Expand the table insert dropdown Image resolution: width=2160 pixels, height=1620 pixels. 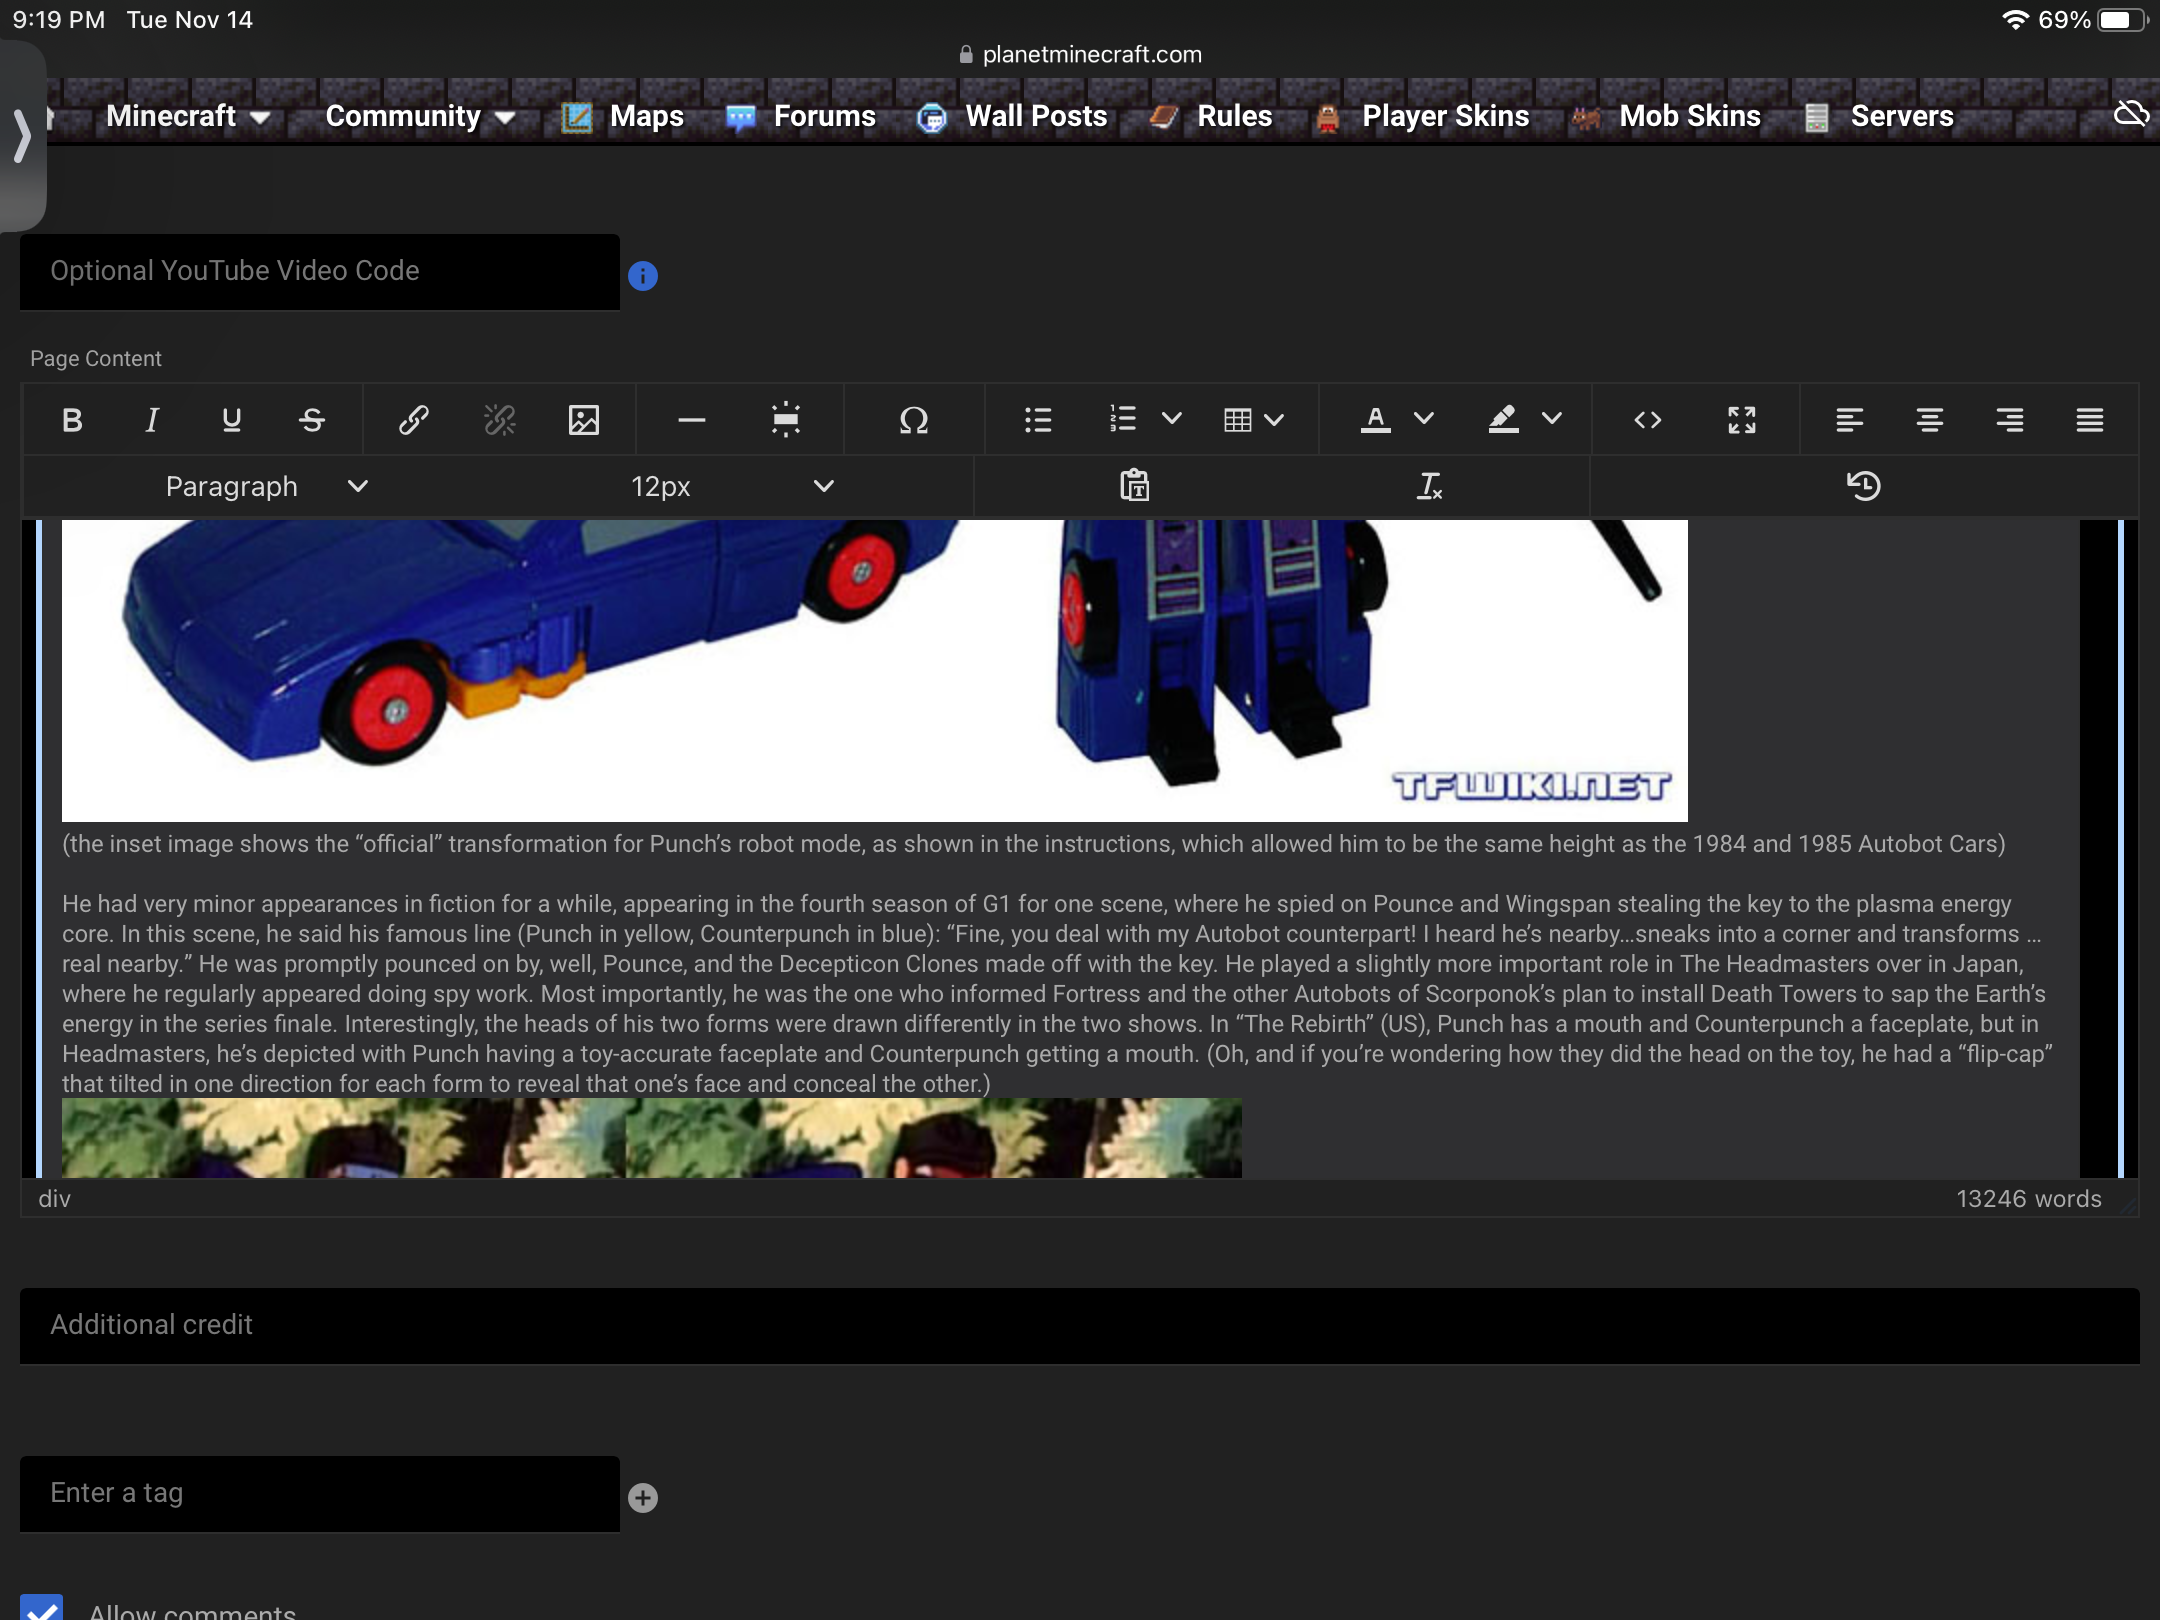pos(1274,420)
